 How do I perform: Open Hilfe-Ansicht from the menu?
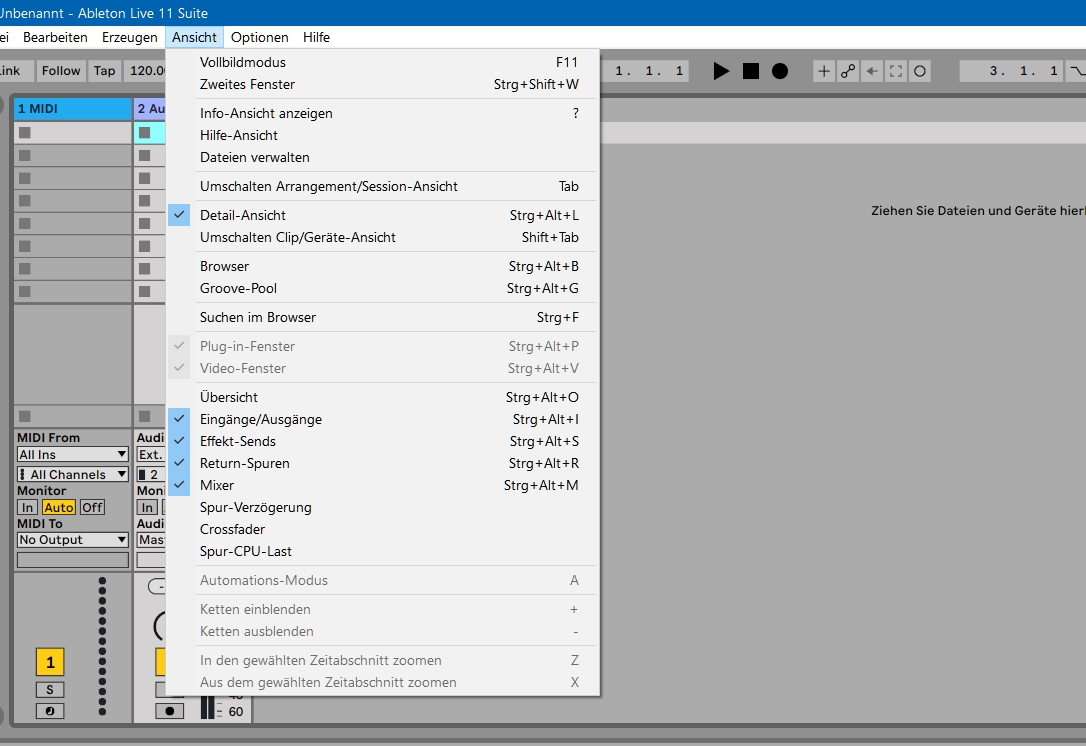pyautogui.click(x=382, y=136)
